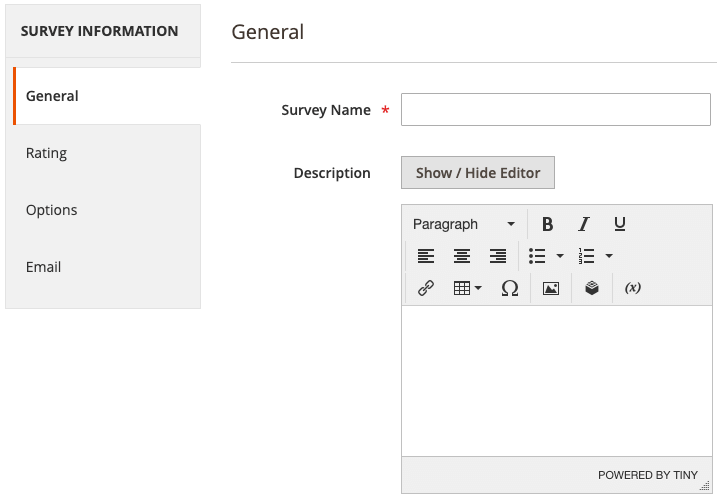The width and height of the screenshot is (717, 499).
Task: Open special character Omega picker
Action: click(510, 288)
